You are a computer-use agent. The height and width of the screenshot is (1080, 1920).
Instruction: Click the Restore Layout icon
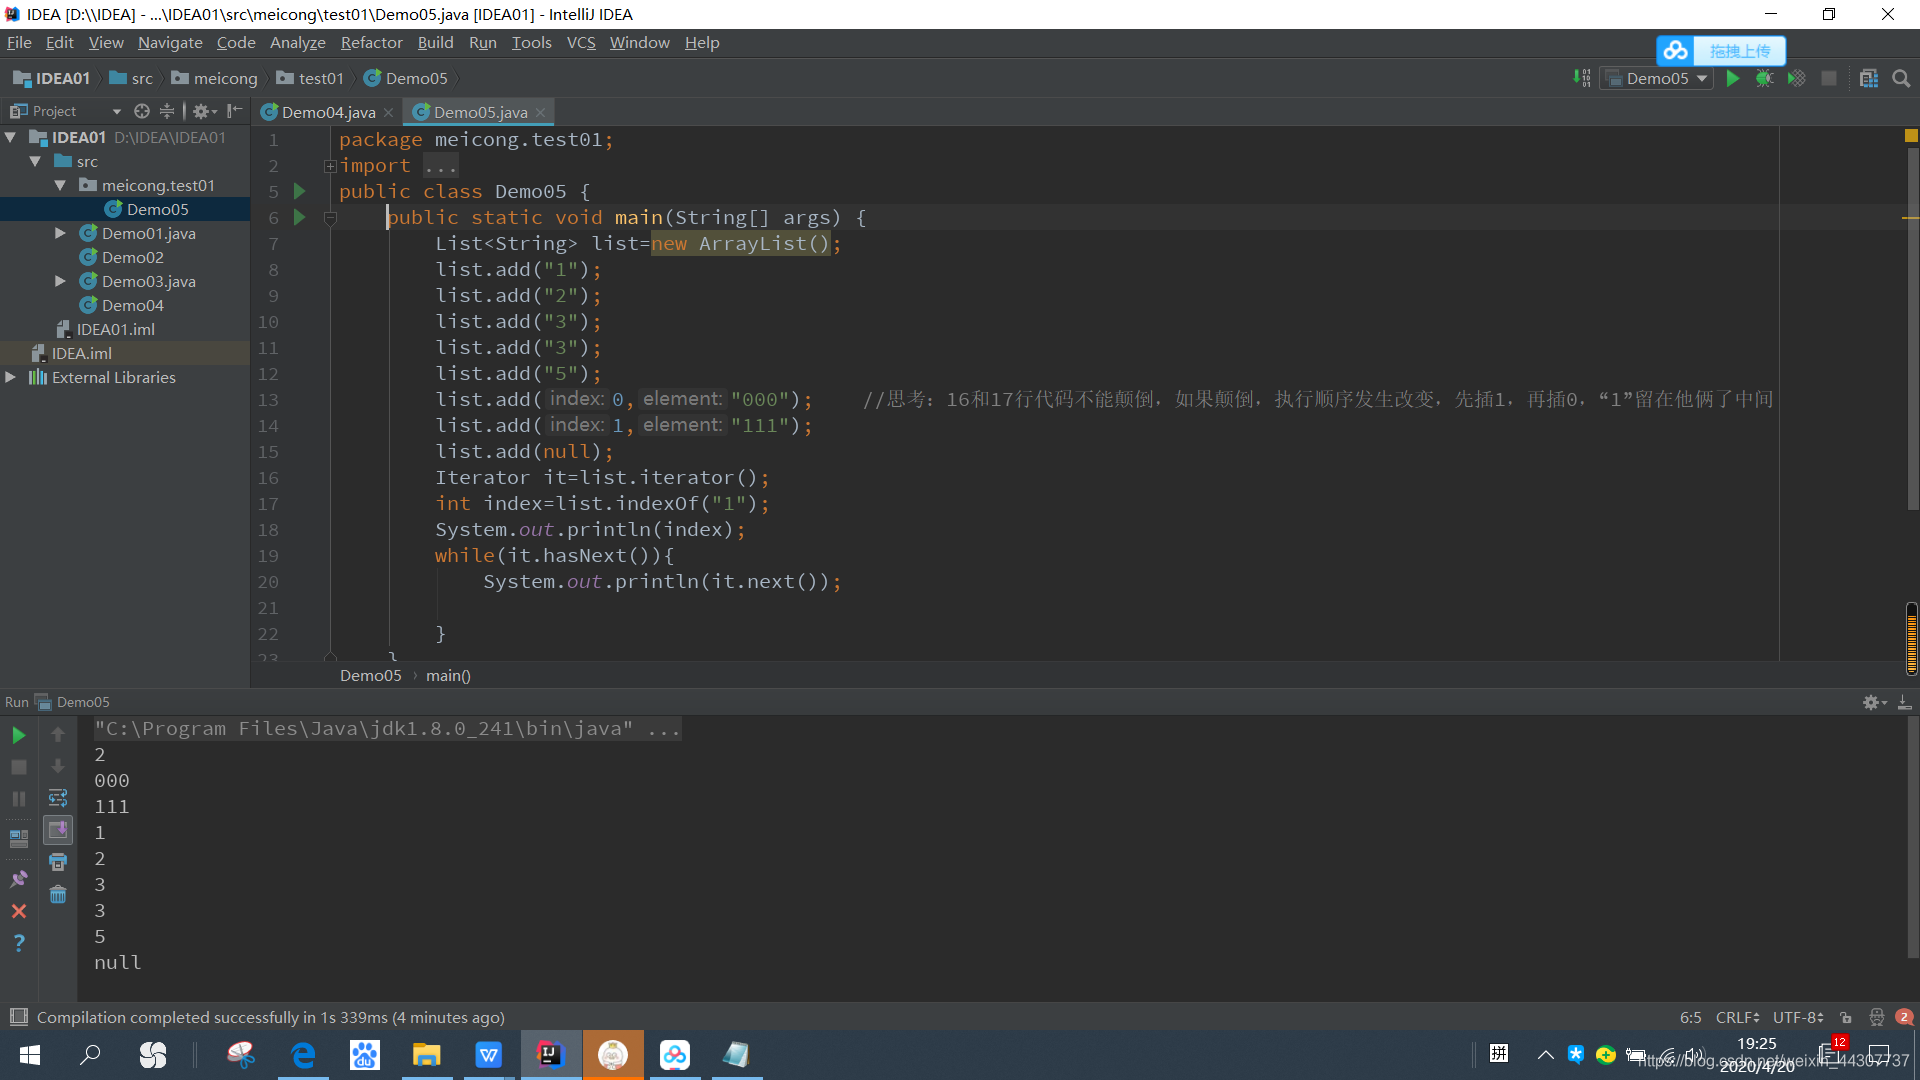point(18,838)
